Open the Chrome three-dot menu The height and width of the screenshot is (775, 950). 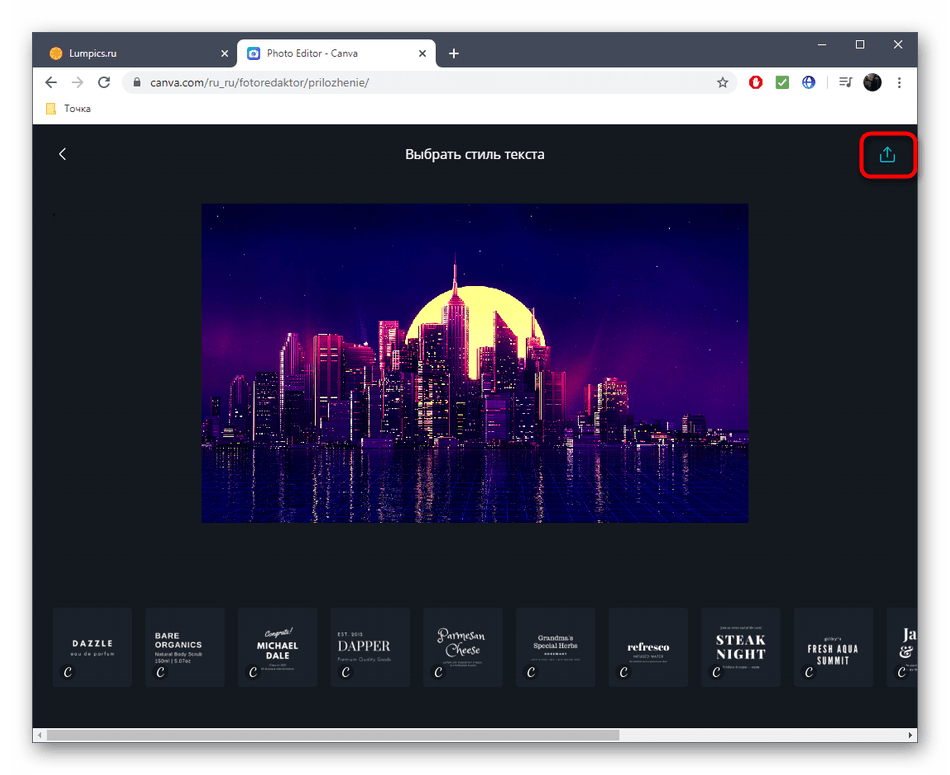click(x=899, y=82)
